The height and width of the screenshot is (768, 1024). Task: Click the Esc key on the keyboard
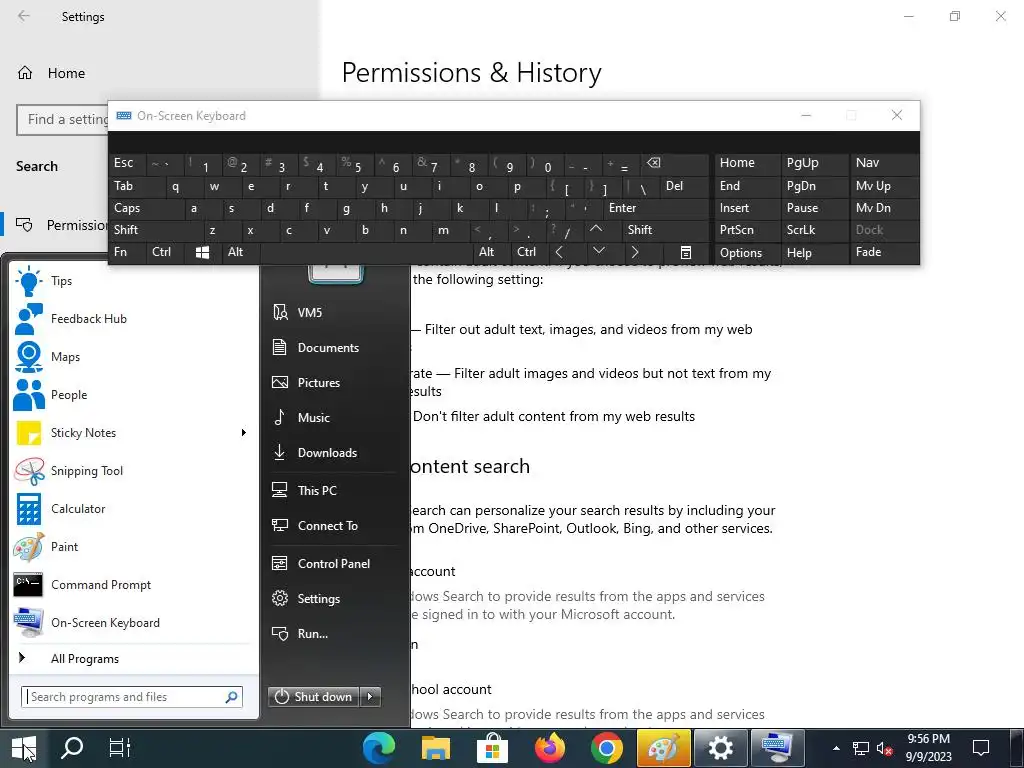pos(127,163)
